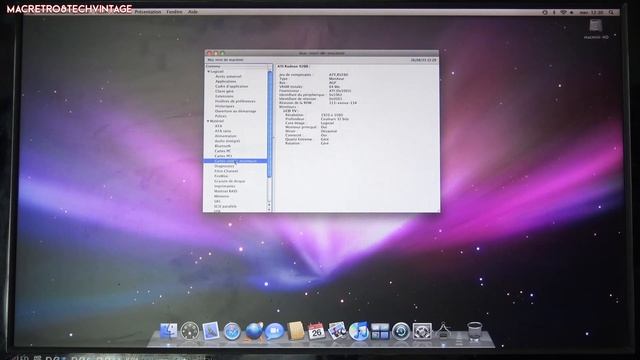
Task: Open the Fenêtre menu
Action: coord(174,12)
